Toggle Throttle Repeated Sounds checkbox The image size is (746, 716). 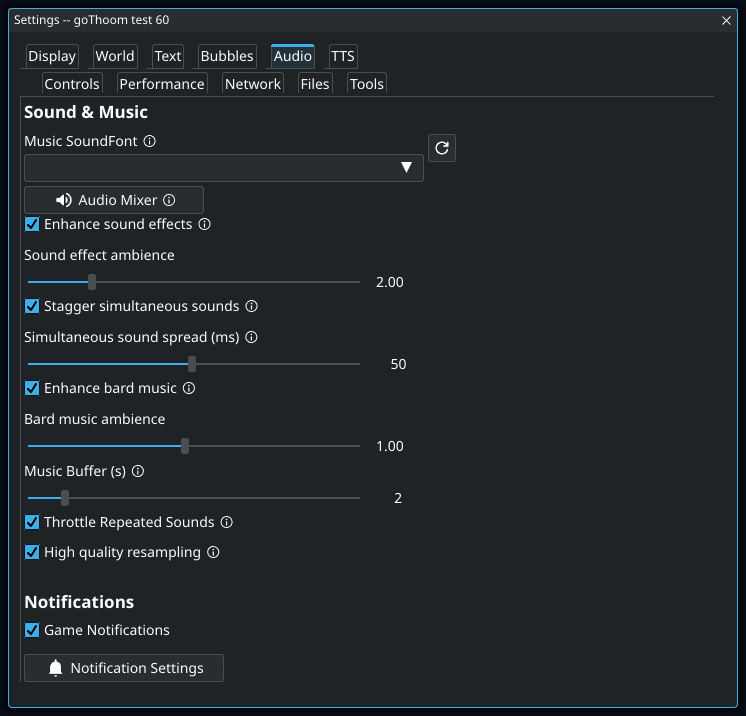click(32, 522)
